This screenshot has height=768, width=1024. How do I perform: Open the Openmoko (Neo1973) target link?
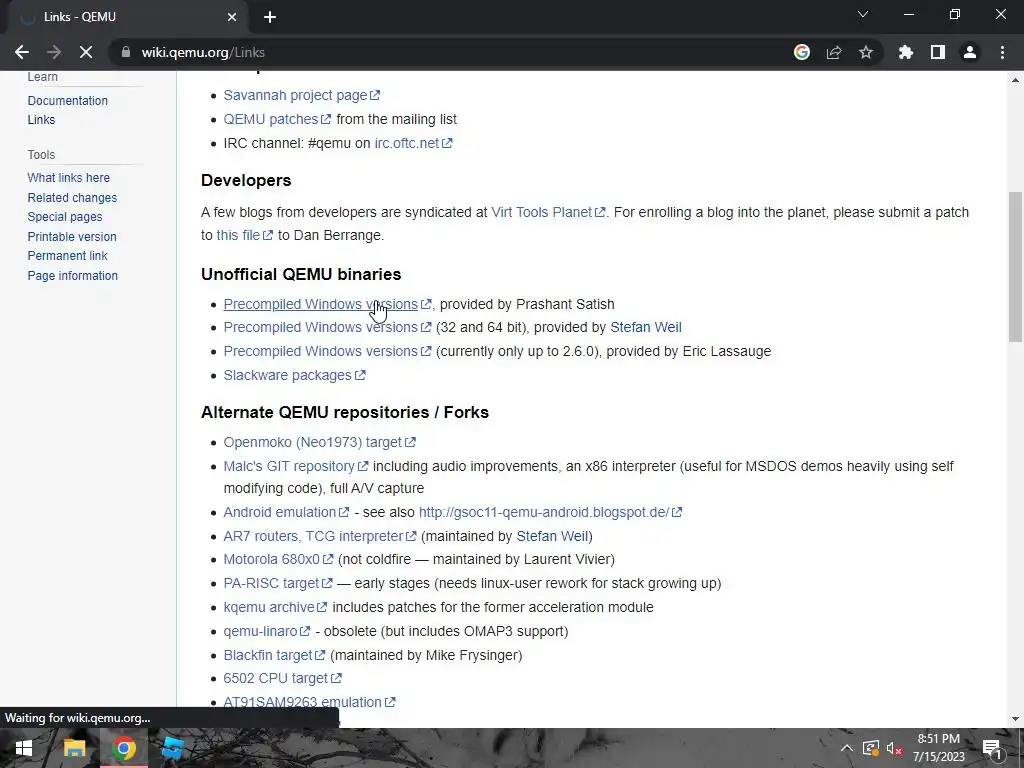point(319,442)
